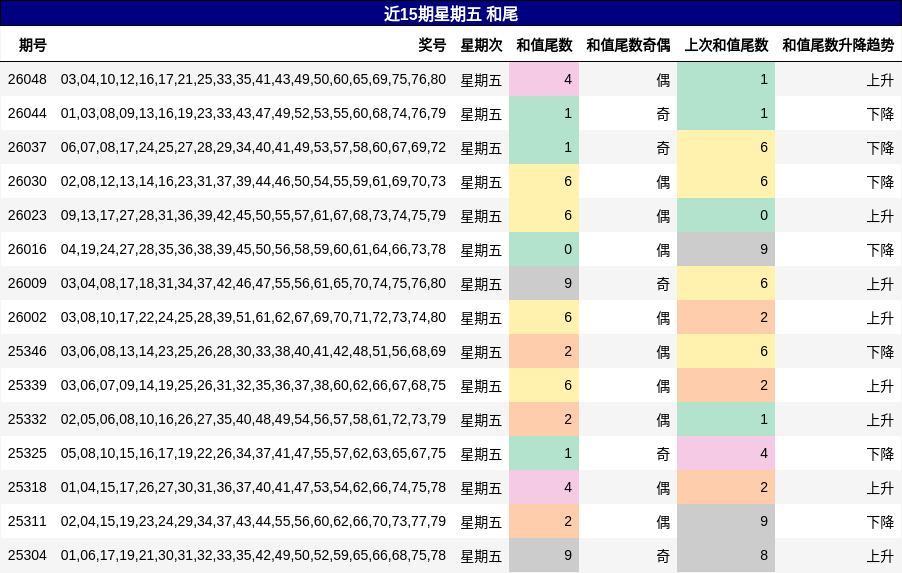The width and height of the screenshot is (902, 573).
Task: Click 下降 trend in row 25311
Action: [881, 521]
